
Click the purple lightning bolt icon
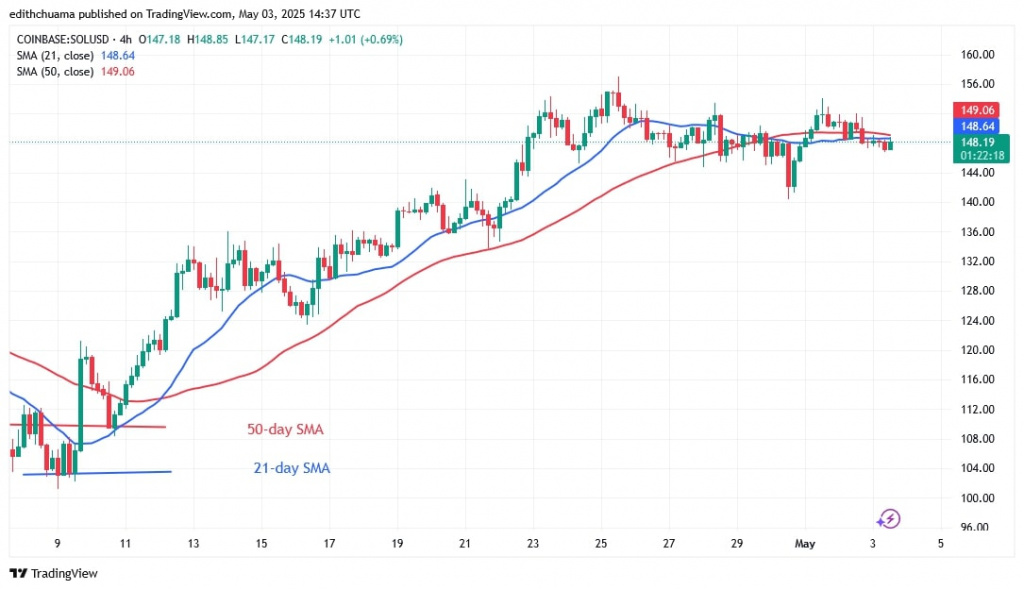tap(888, 519)
